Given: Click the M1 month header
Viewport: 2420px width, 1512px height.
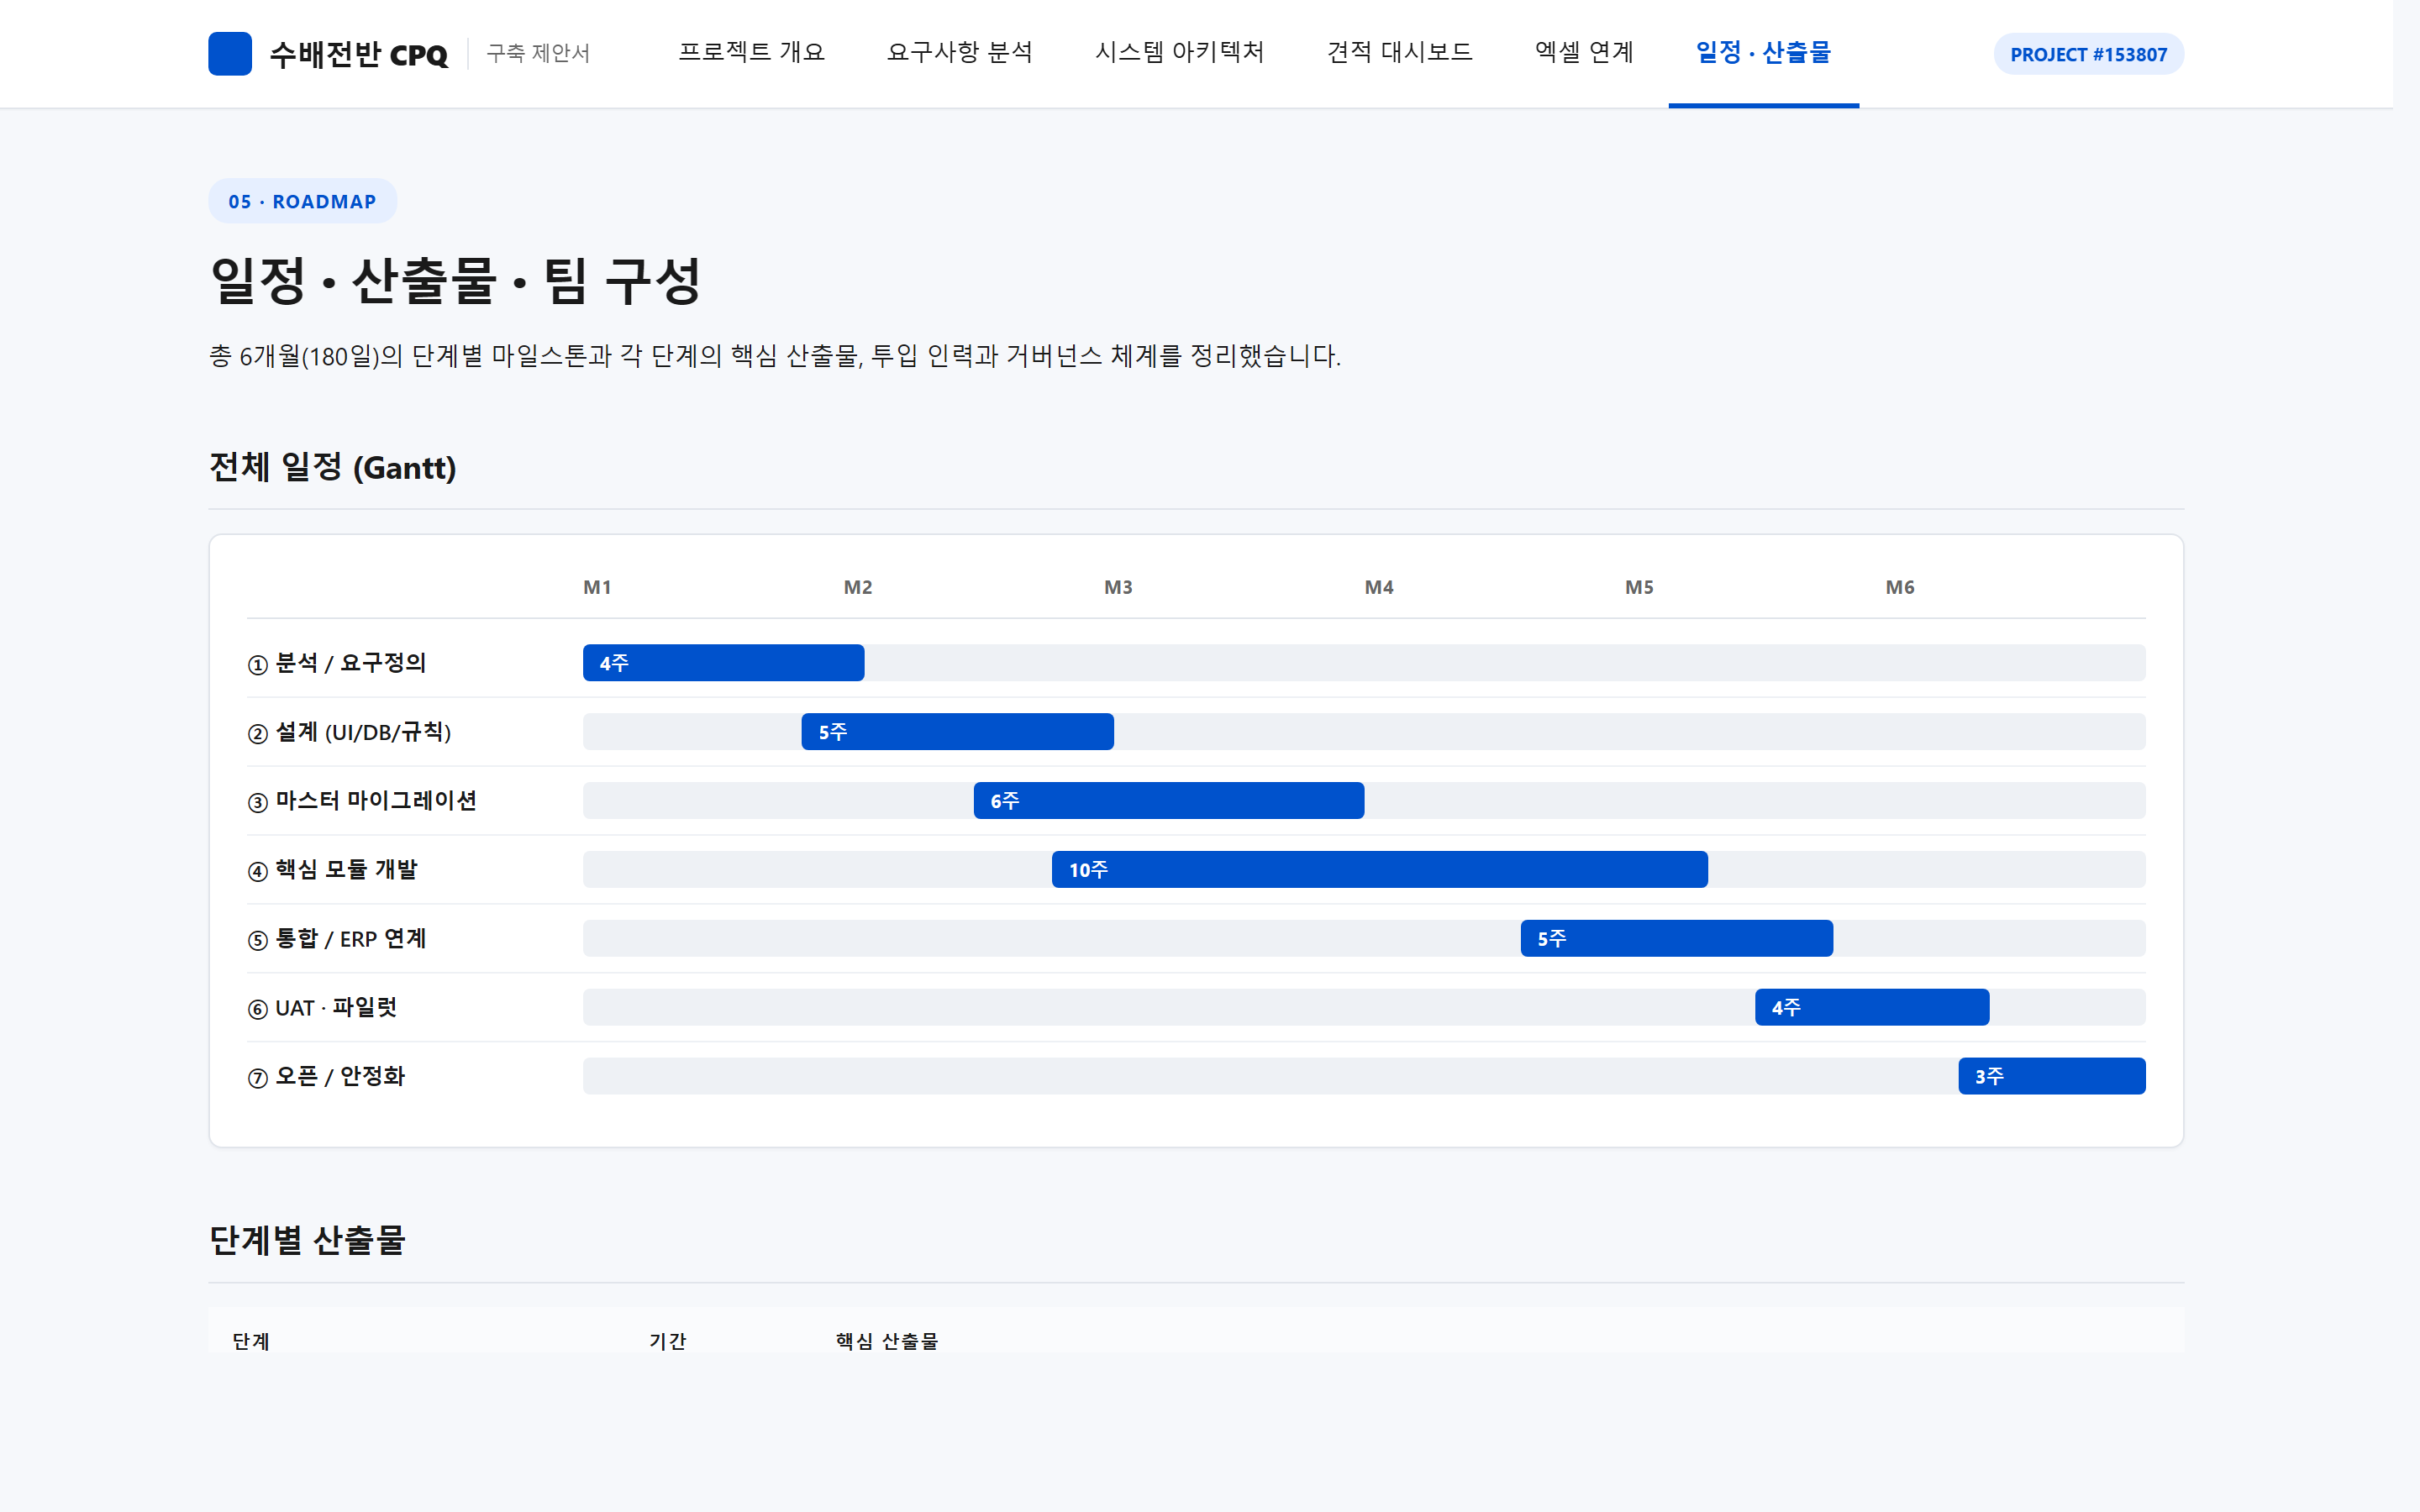Looking at the screenshot, I should (597, 587).
